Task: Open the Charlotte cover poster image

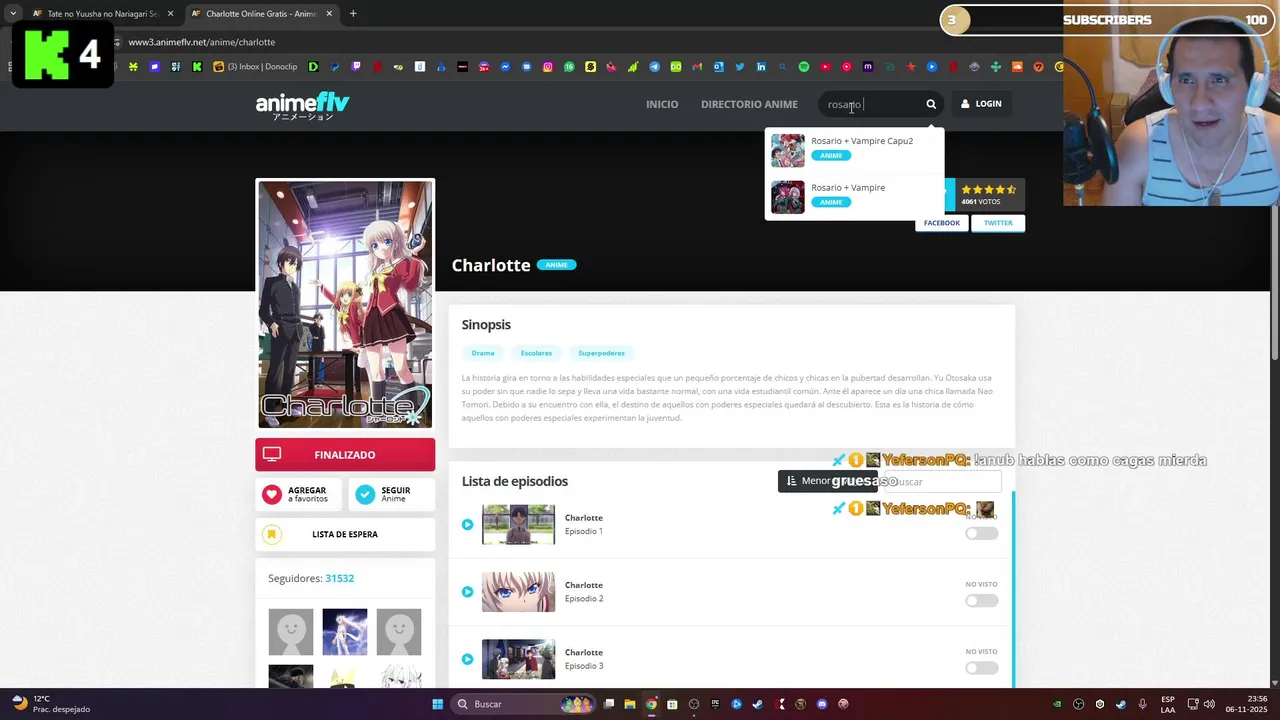Action: pyautogui.click(x=345, y=304)
